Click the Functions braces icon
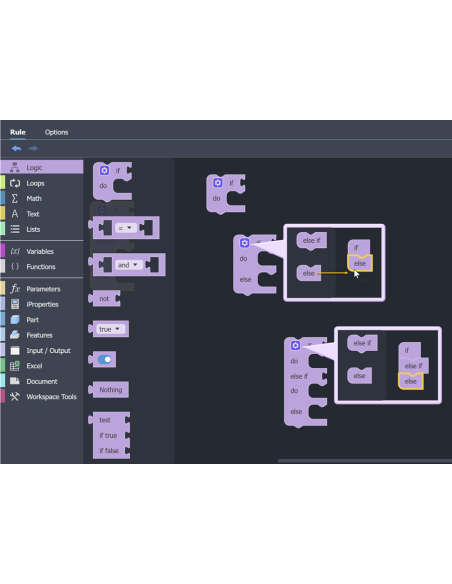Screen dimensions: 452x584 15,266
